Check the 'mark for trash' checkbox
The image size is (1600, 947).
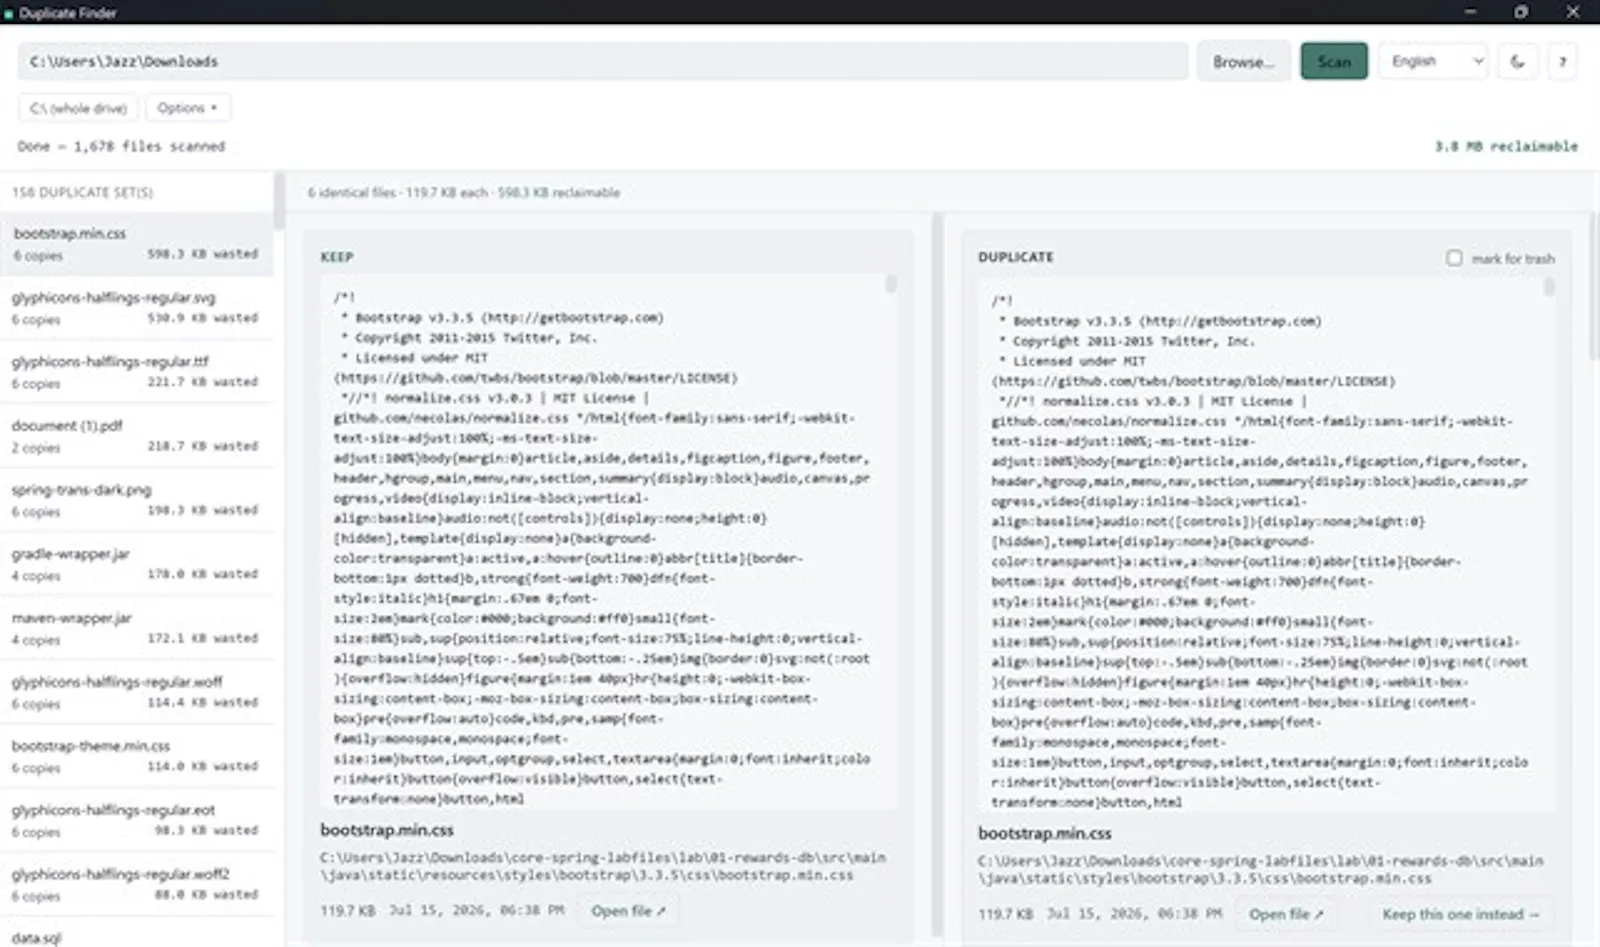pyautogui.click(x=1454, y=258)
